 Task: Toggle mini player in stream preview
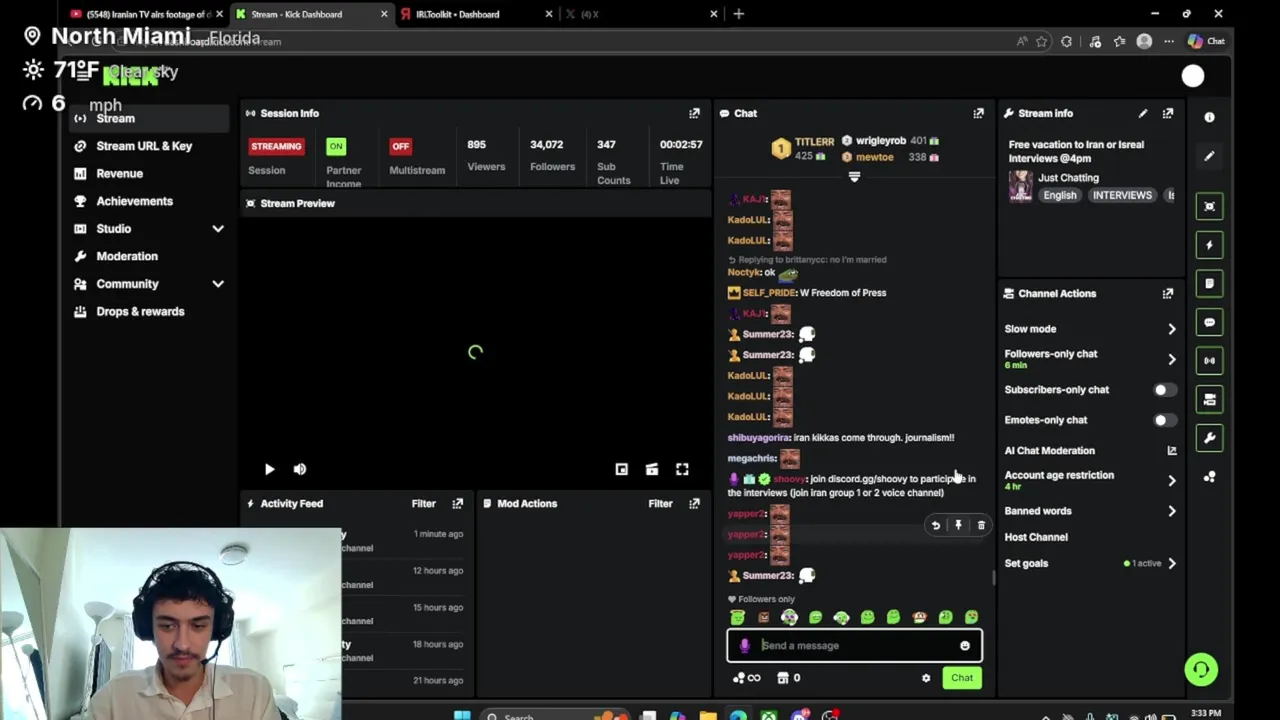tap(621, 469)
